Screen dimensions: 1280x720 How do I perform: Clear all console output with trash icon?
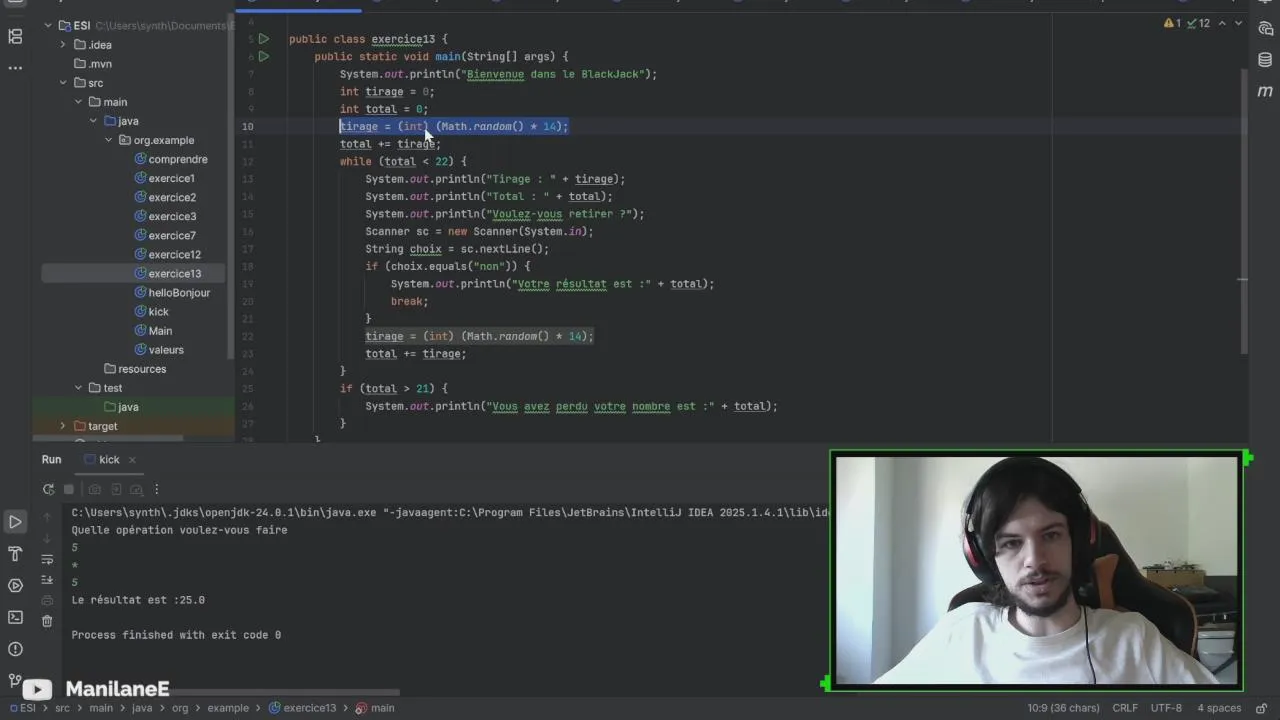pyautogui.click(x=47, y=621)
